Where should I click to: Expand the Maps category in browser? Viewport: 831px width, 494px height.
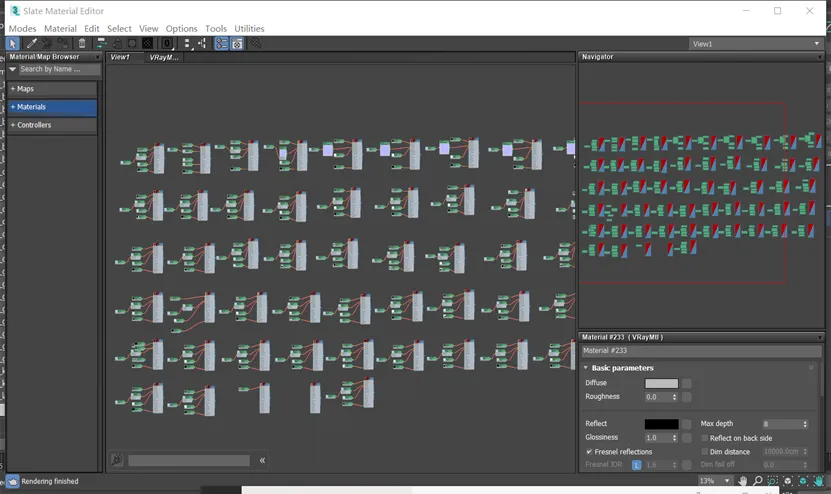pos(25,89)
